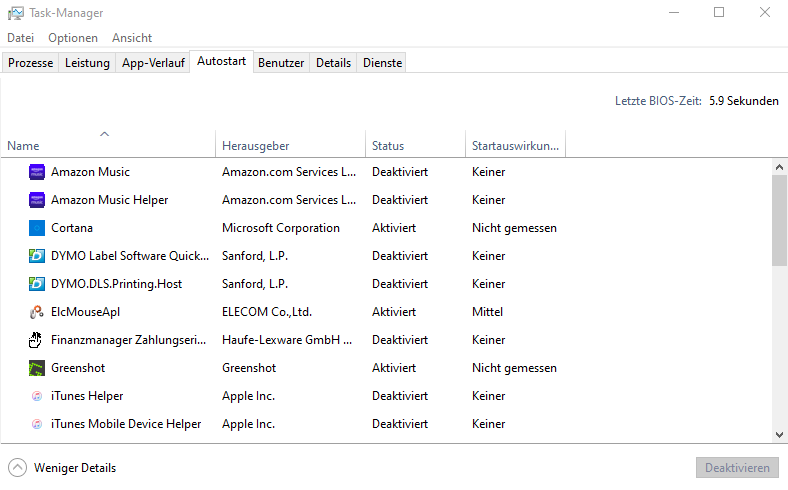788x490 pixels.
Task: Click Aktiviert status in Cortana row
Action: click(394, 228)
